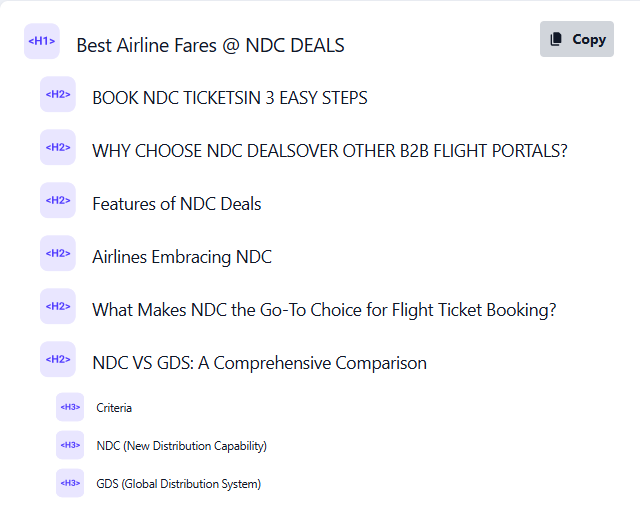Select the 'Criteria' H3 heading text

114,408
